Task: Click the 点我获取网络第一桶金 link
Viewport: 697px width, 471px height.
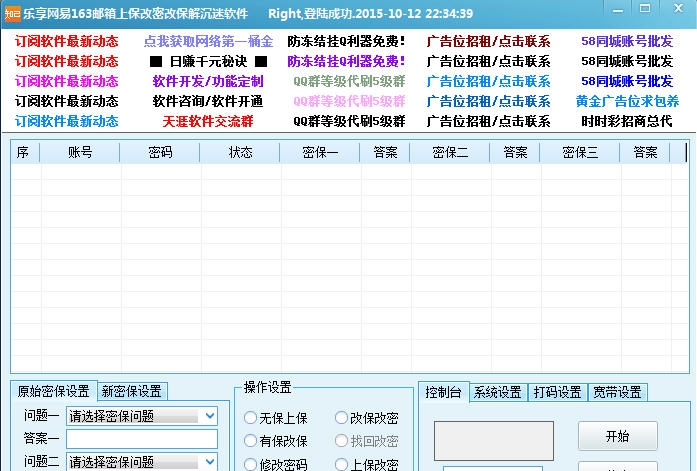Action: click(208, 42)
